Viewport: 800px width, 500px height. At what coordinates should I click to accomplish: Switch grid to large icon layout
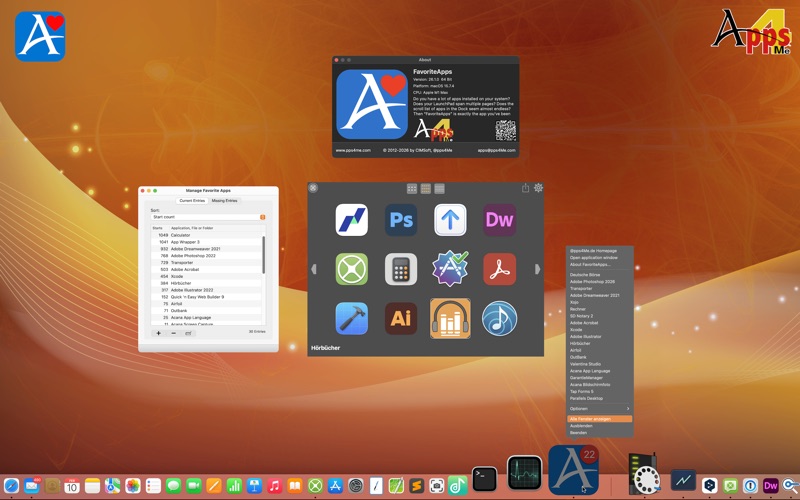tap(439, 189)
